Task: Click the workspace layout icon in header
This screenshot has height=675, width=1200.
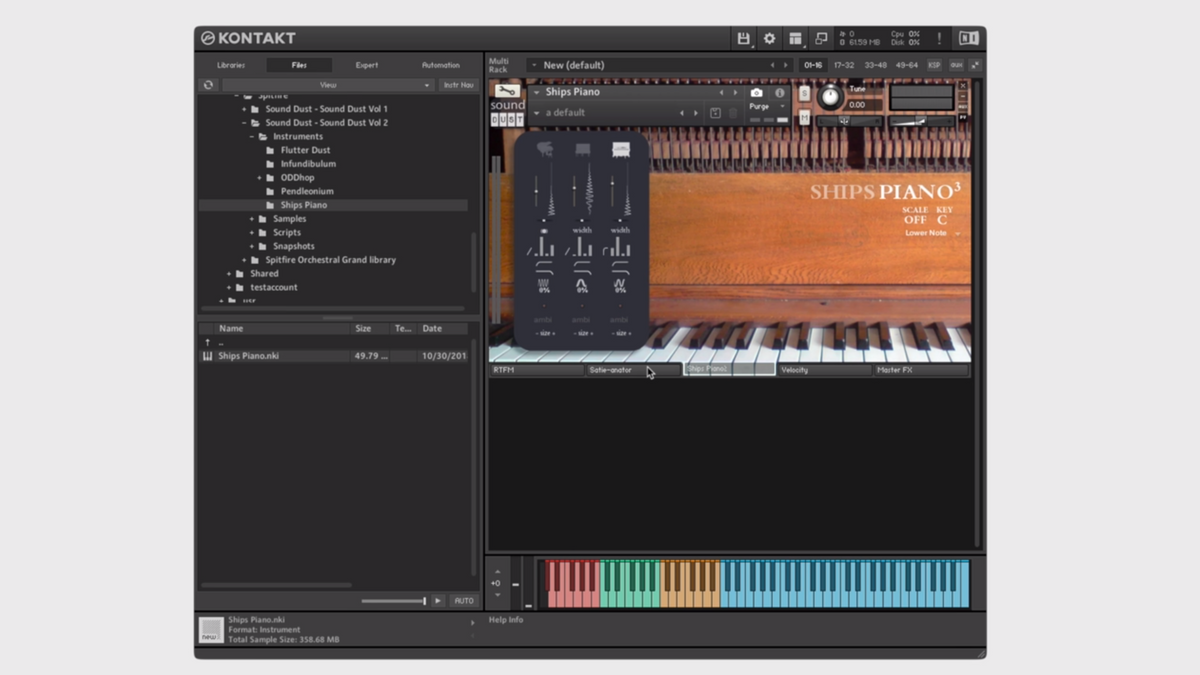Action: coord(795,38)
